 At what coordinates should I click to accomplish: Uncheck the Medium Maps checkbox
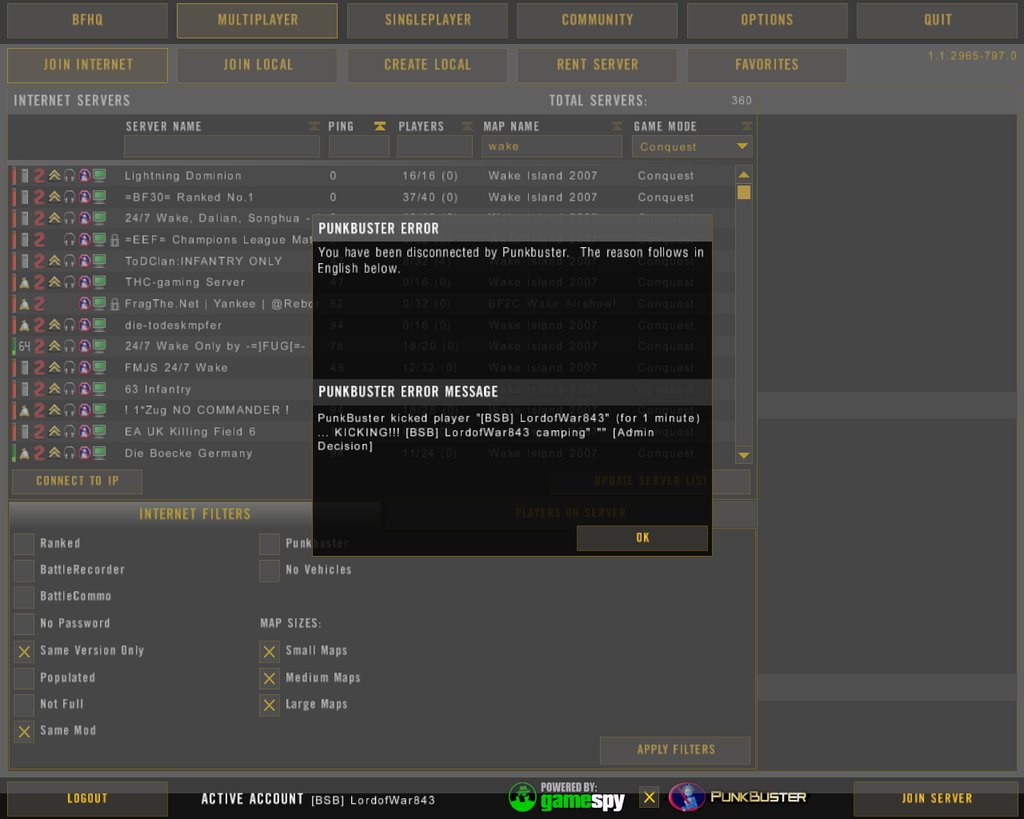tap(269, 678)
